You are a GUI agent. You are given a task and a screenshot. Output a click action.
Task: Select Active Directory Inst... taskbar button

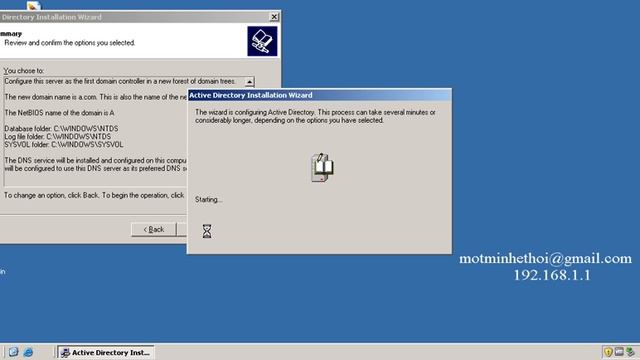(106, 352)
